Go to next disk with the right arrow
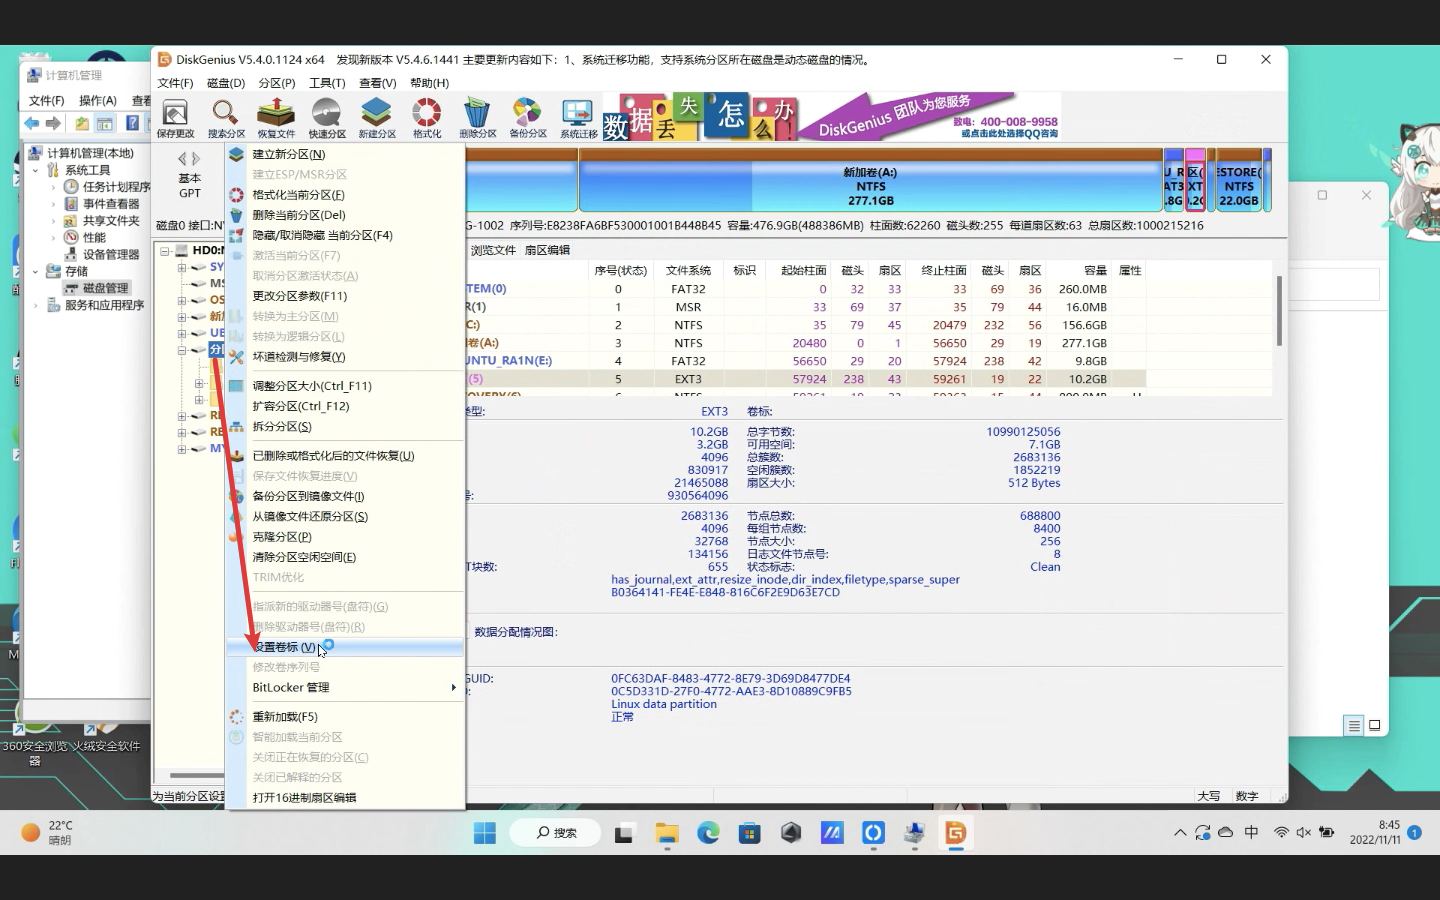This screenshot has width=1440, height=900. tap(196, 158)
